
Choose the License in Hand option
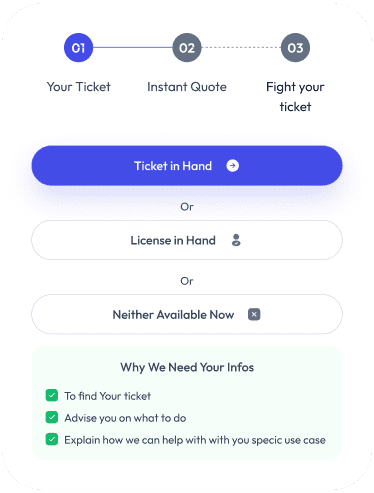point(187,240)
